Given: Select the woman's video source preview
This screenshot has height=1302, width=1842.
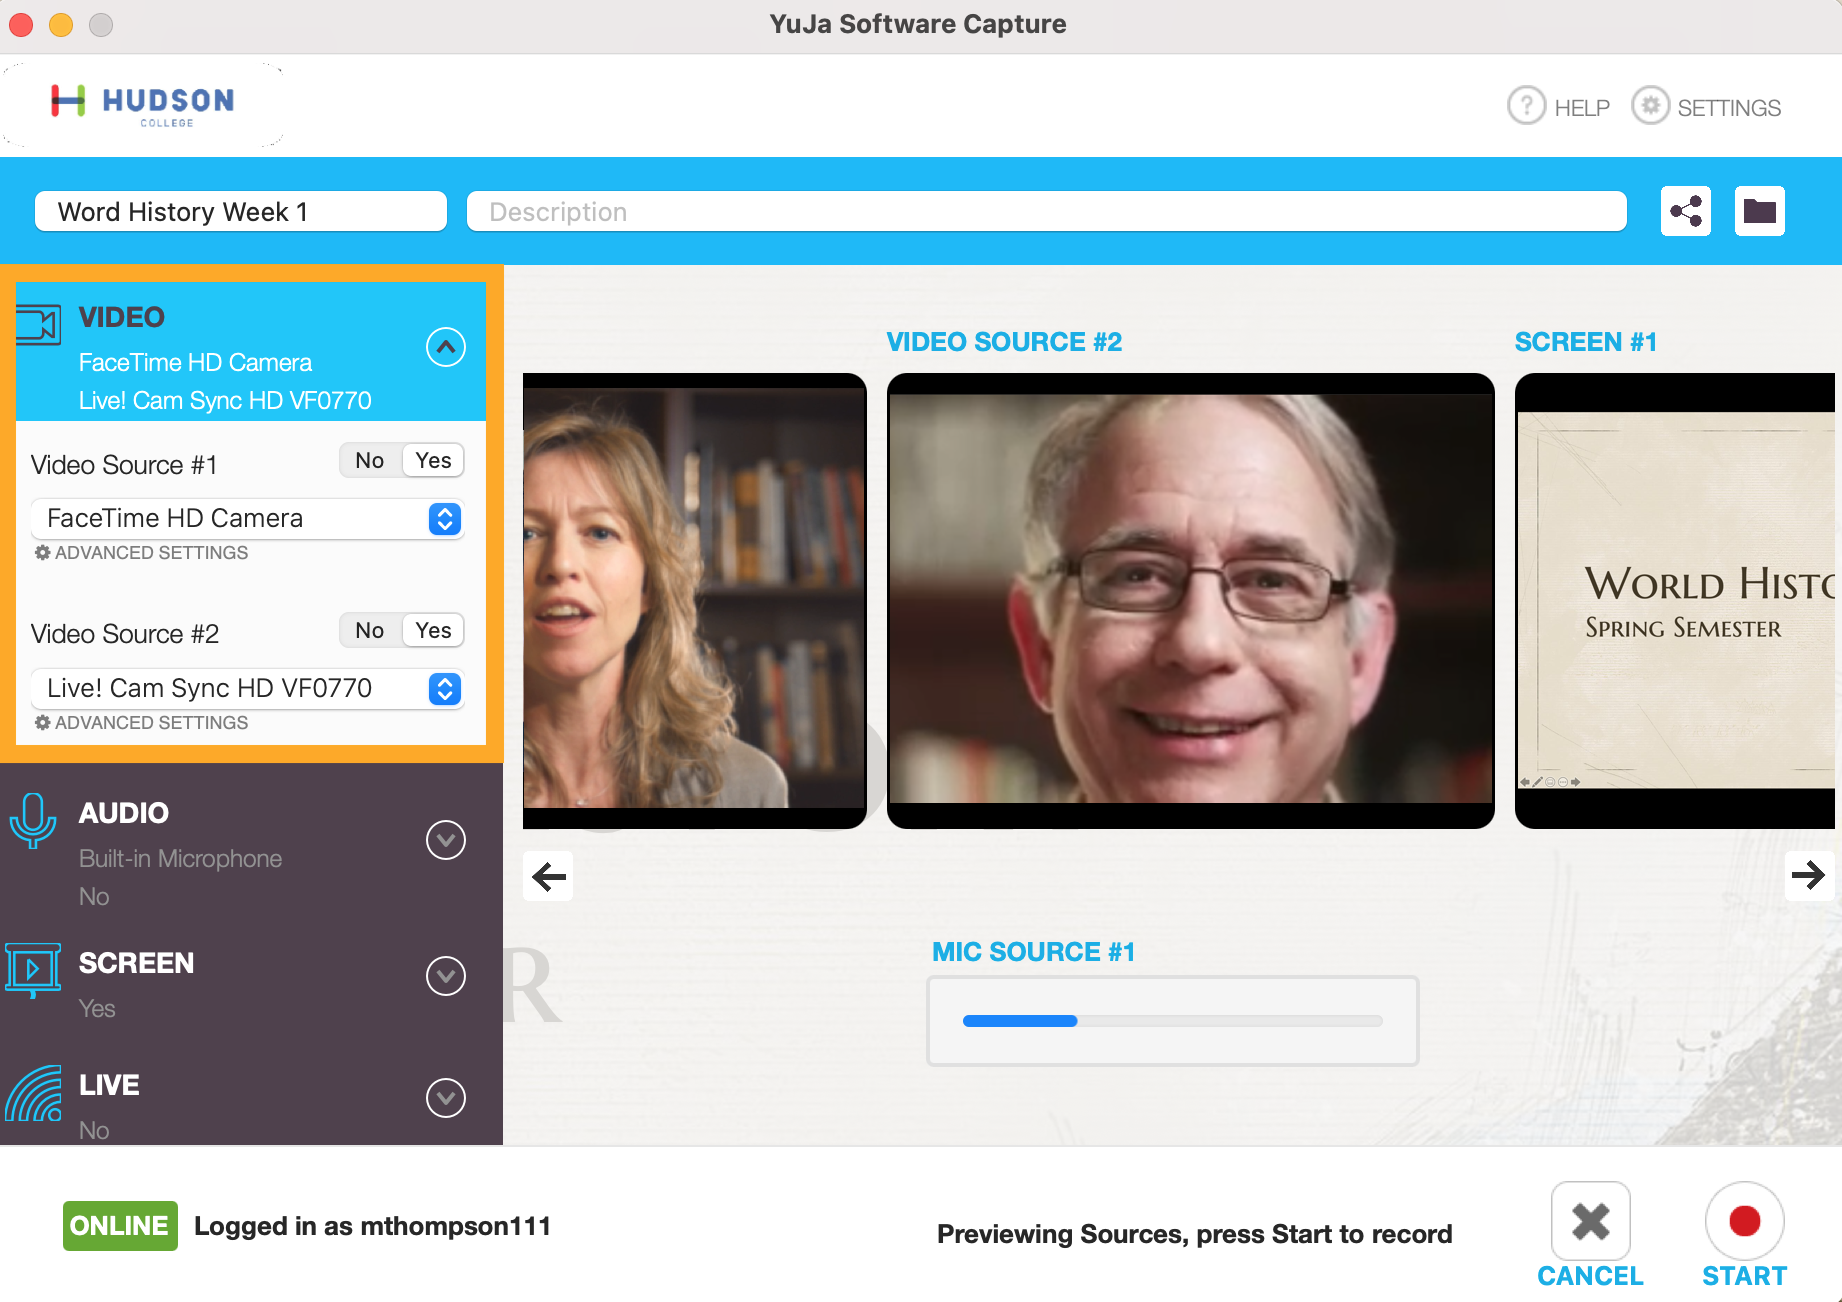Looking at the screenshot, I should [694, 600].
